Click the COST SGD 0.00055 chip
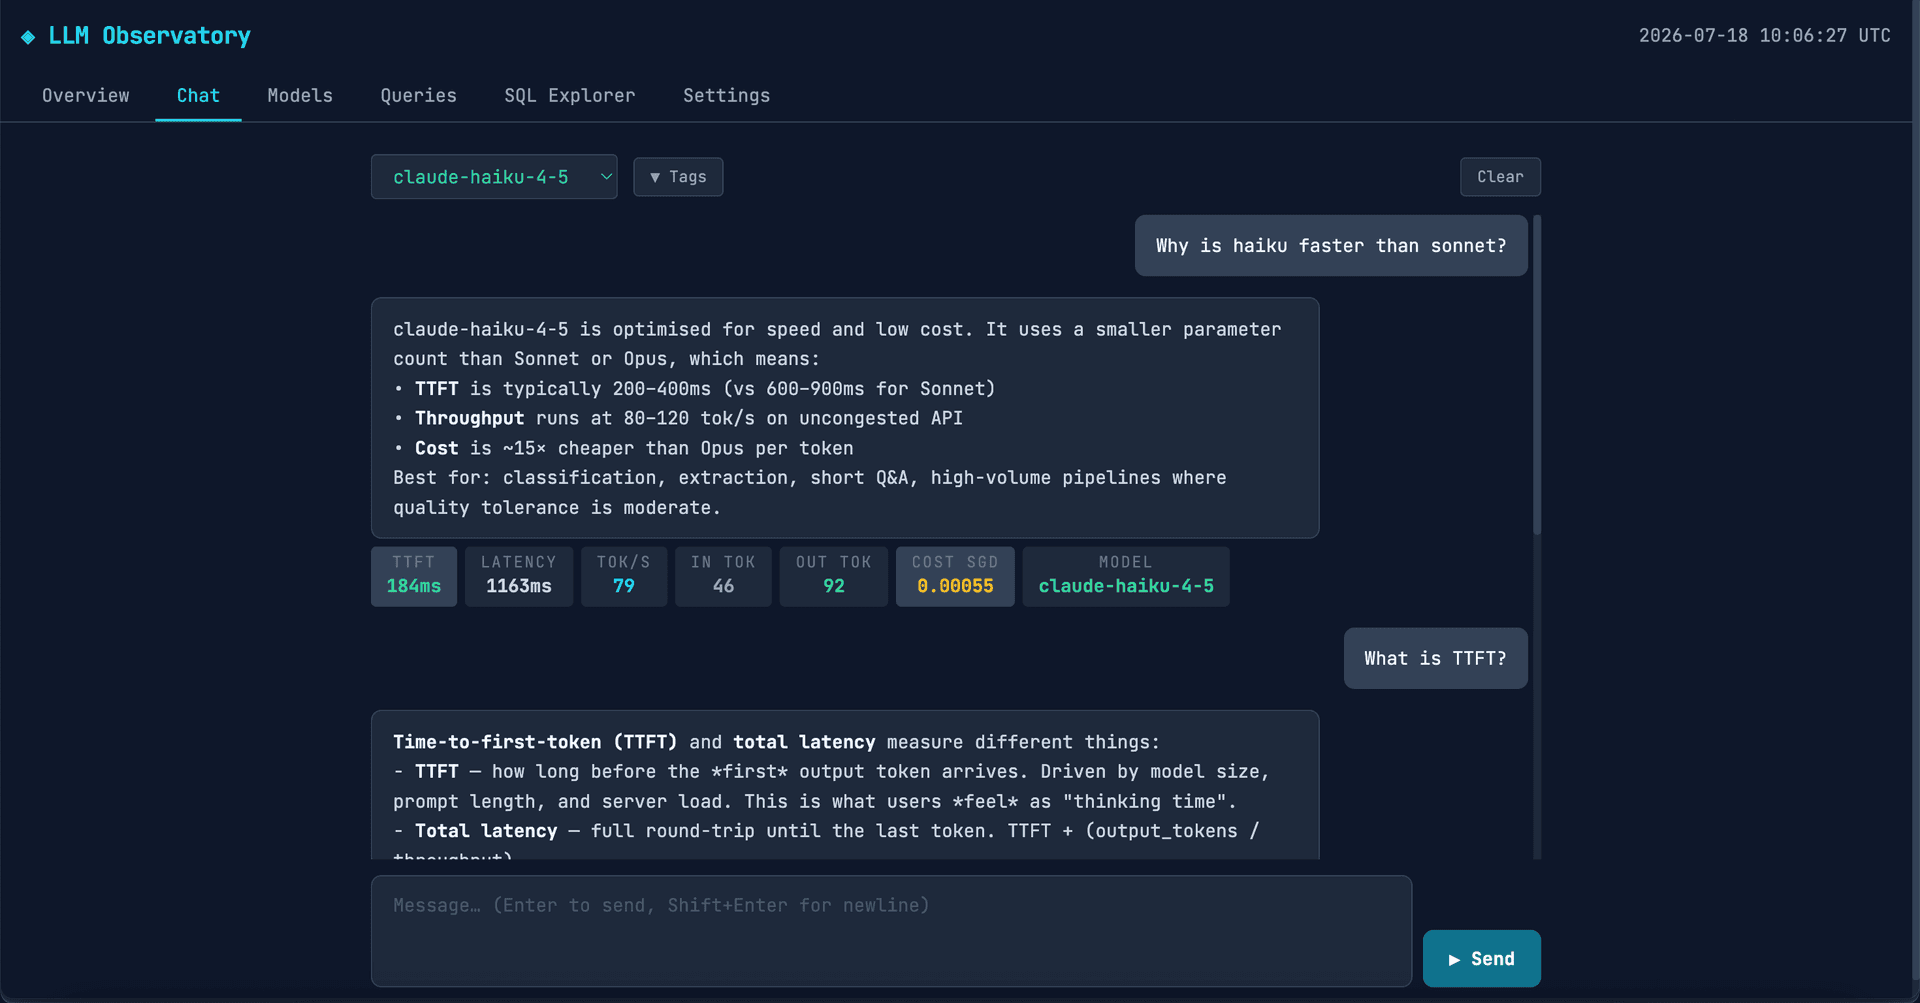1920x1003 pixels. pos(955,576)
